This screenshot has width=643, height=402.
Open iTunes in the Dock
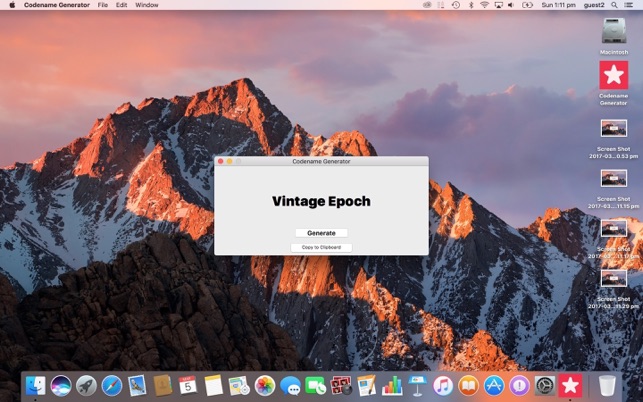(443, 386)
